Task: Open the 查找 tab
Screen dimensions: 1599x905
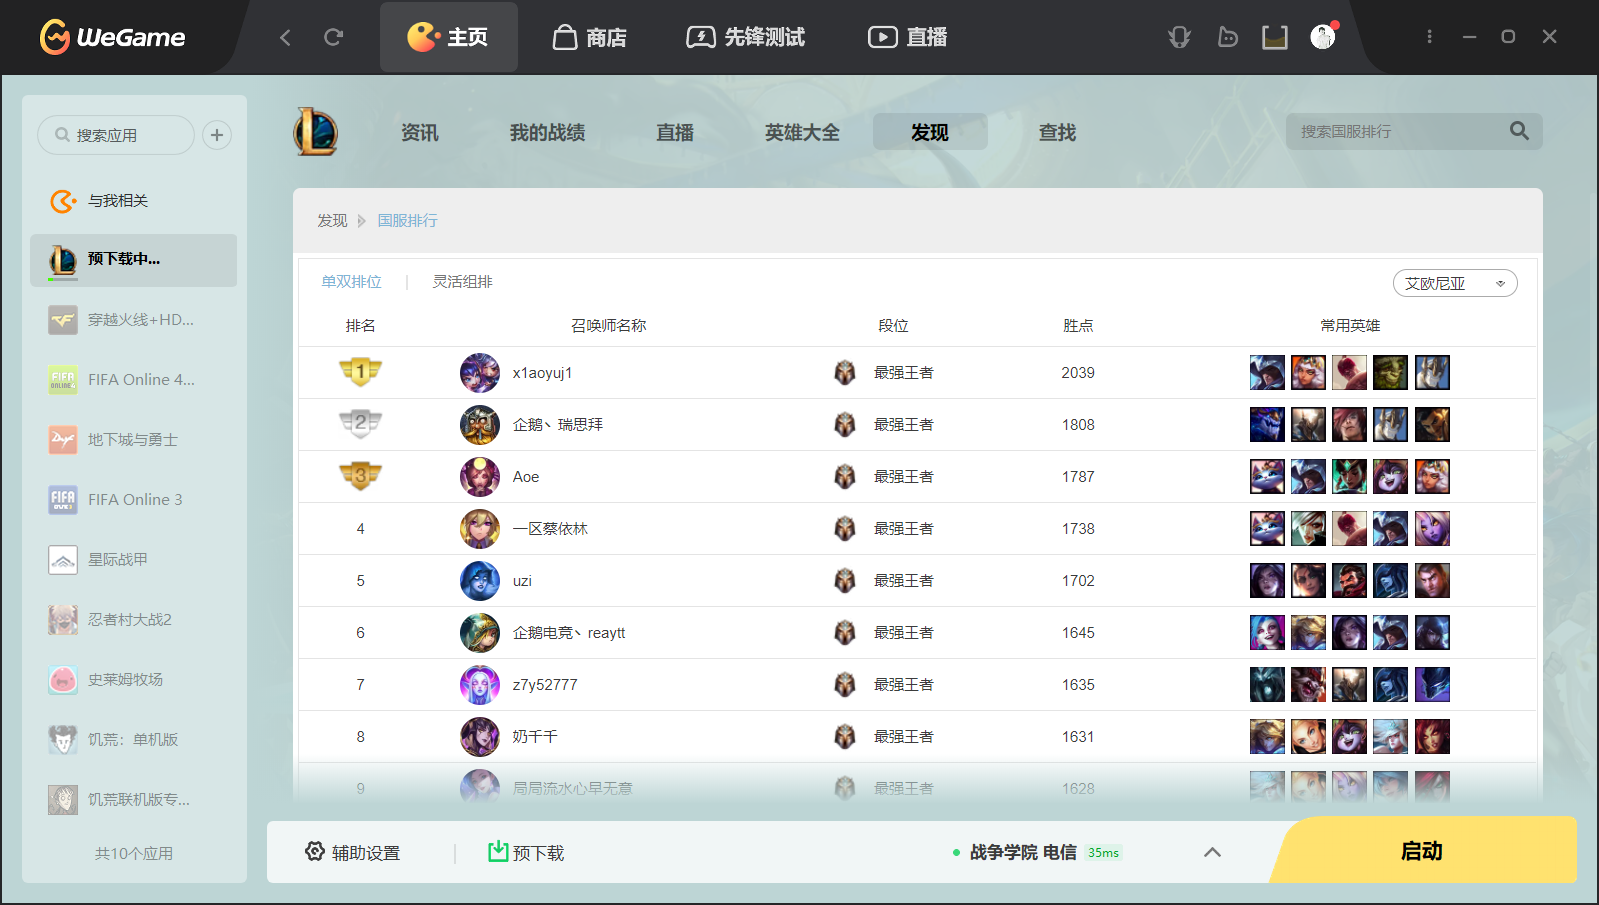Action: coord(1057,132)
